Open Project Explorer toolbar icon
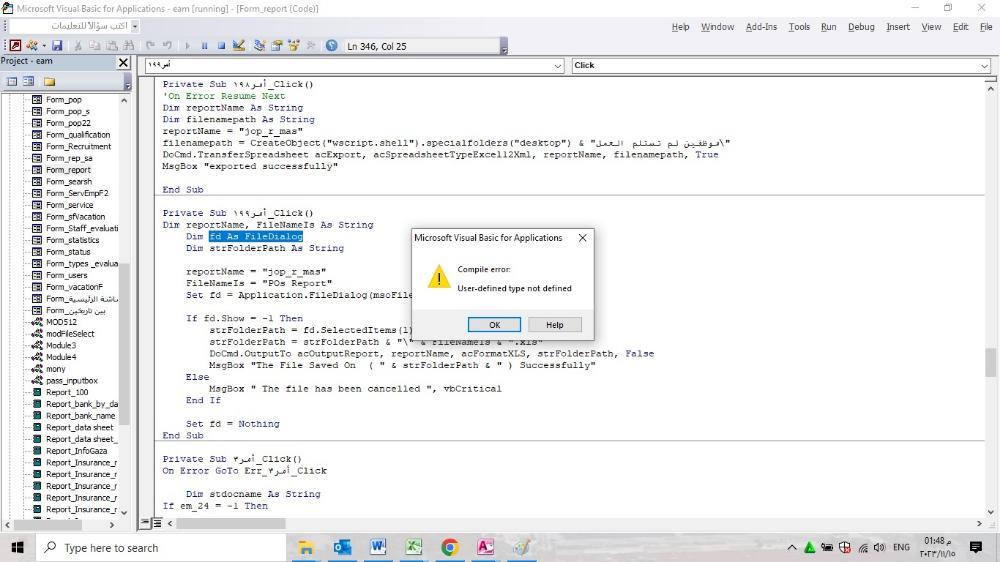Image resolution: width=1000 pixels, height=562 pixels. click(260, 46)
